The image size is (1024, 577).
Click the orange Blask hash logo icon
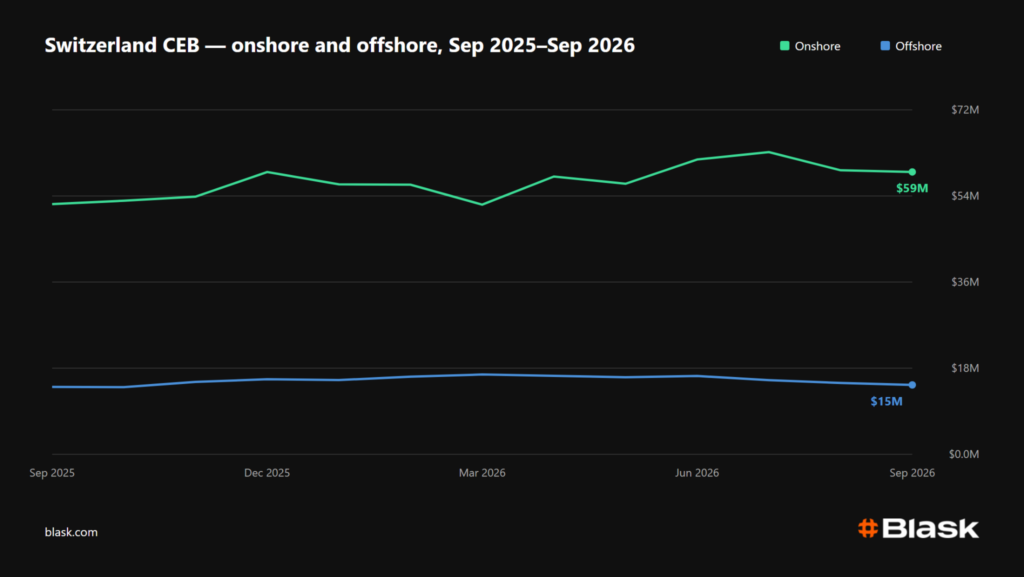tap(868, 528)
